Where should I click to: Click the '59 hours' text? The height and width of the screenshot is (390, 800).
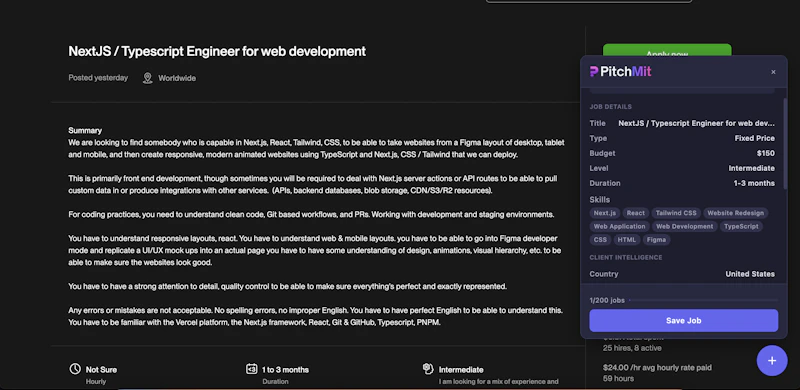pos(618,379)
